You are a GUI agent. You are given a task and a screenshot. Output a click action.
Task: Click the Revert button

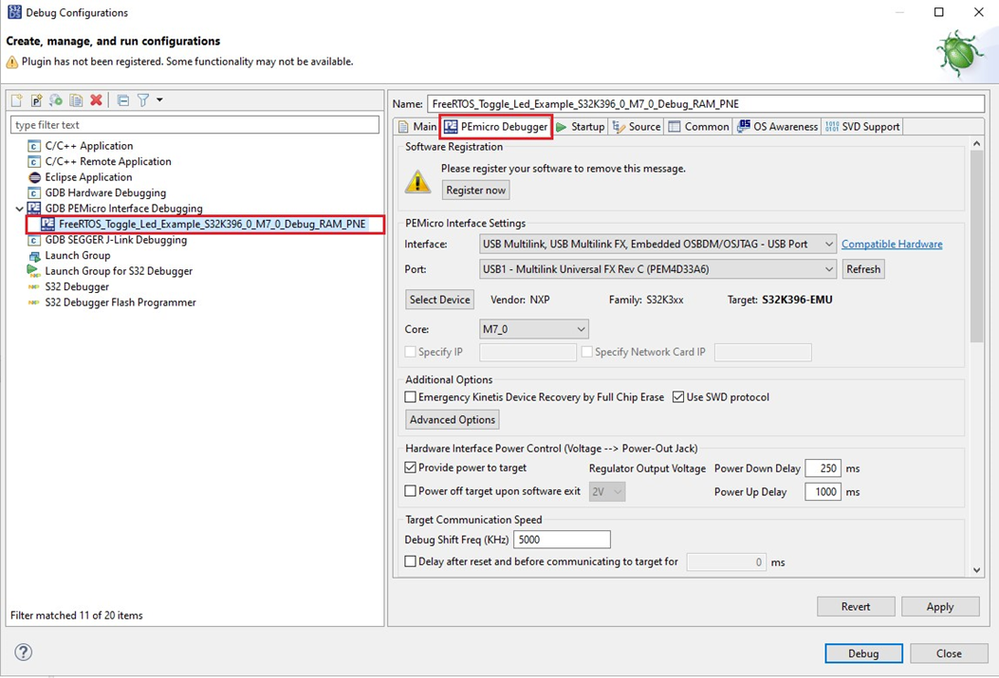click(856, 607)
